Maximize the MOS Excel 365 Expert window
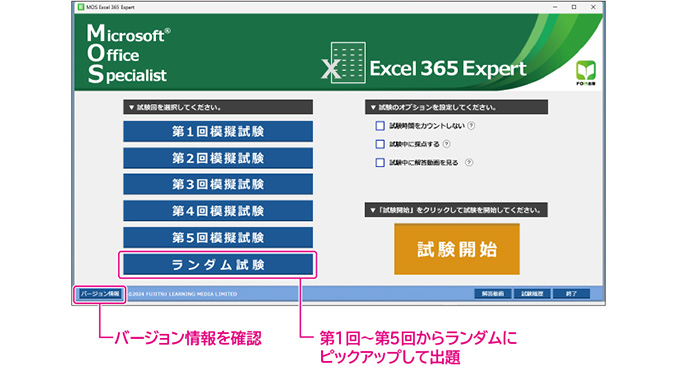 pyautogui.click(x=574, y=7)
